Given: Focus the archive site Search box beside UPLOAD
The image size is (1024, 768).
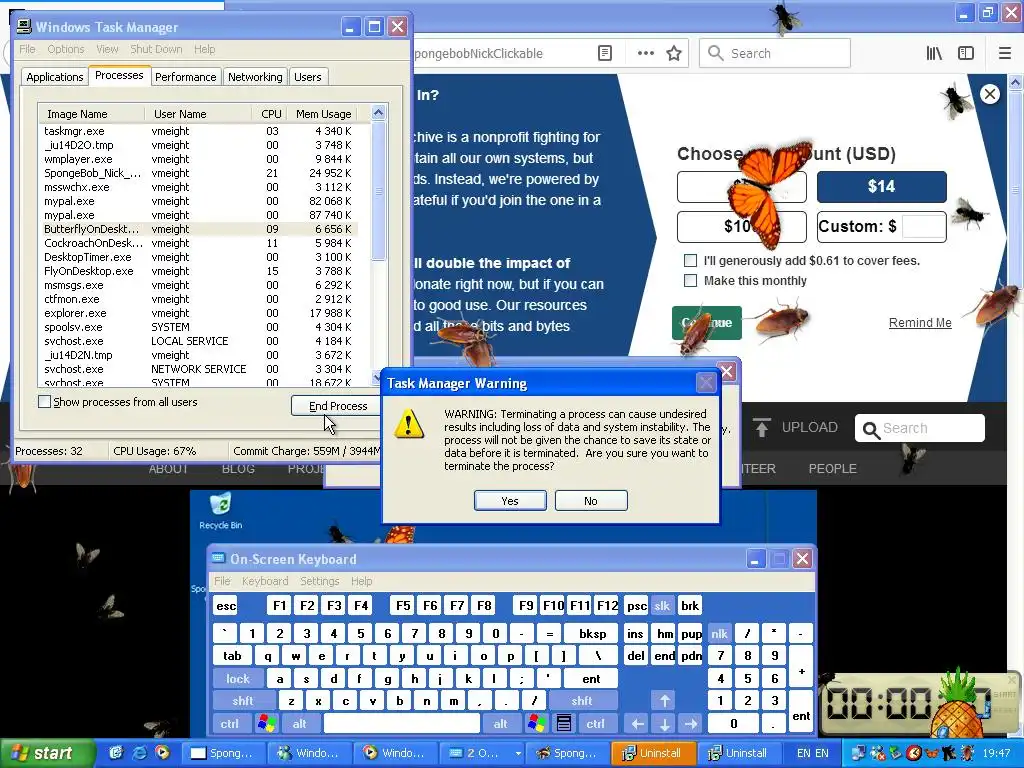Looking at the screenshot, I should click(920, 428).
